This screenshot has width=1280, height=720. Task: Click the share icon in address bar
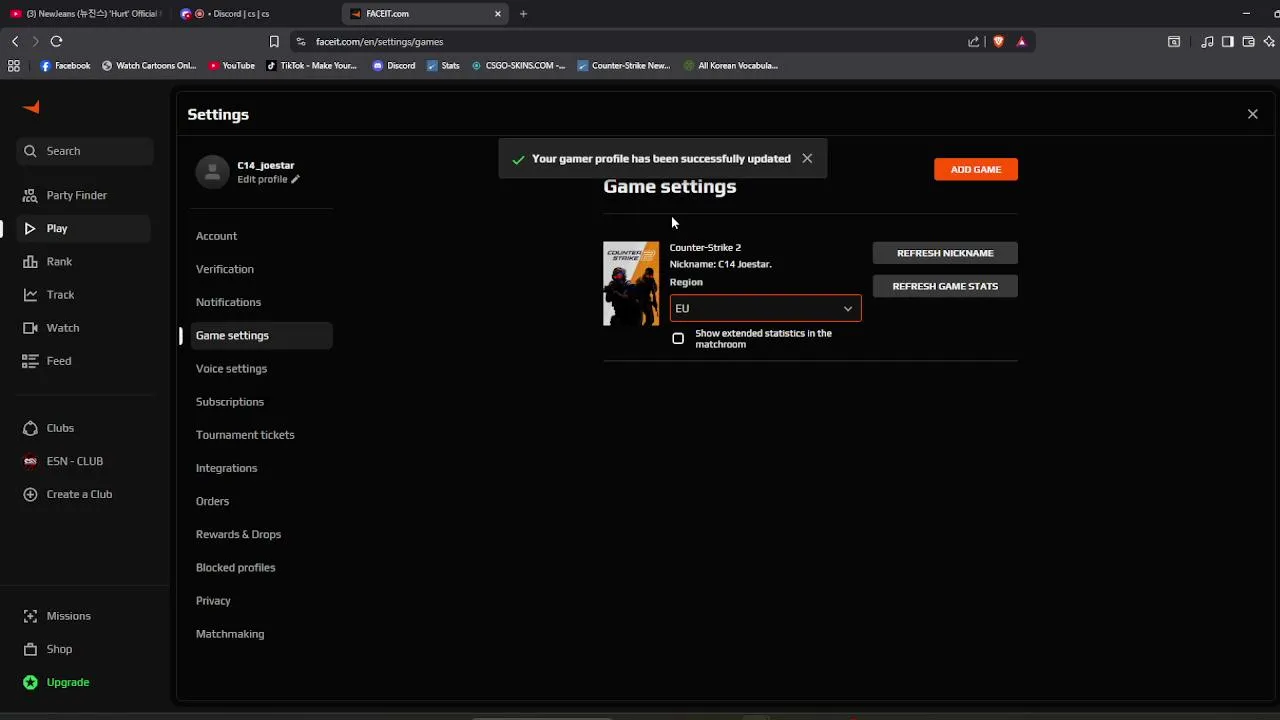click(974, 41)
